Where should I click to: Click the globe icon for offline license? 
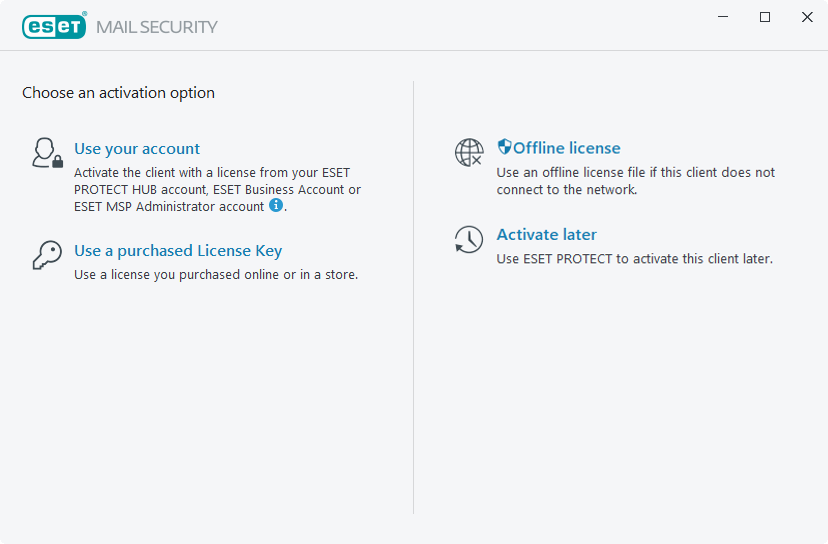pyautogui.click(x=469, y=152)
